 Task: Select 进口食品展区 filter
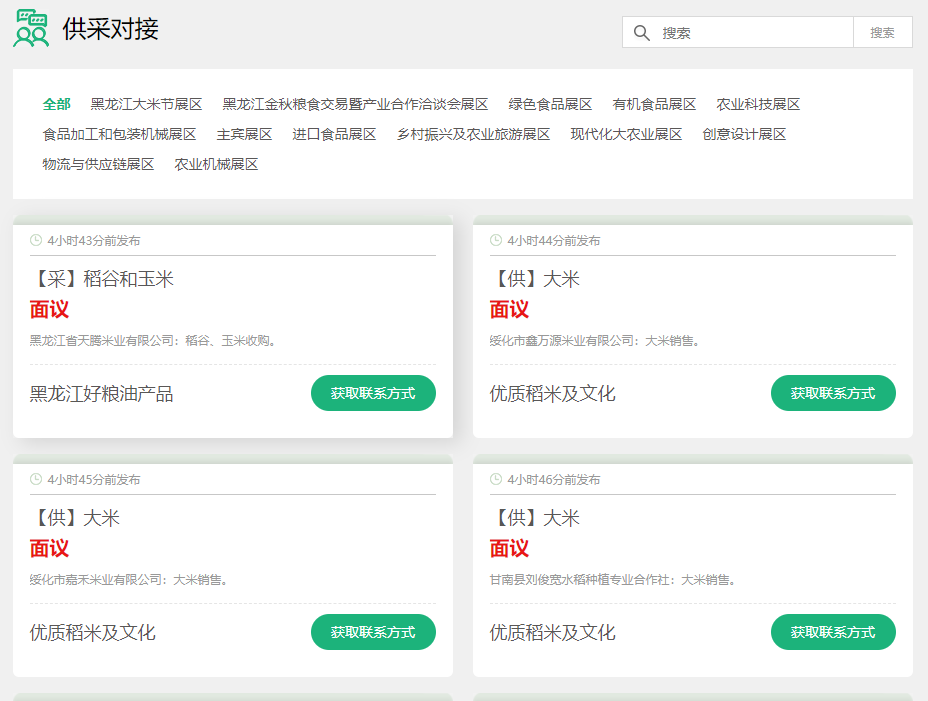334,134
